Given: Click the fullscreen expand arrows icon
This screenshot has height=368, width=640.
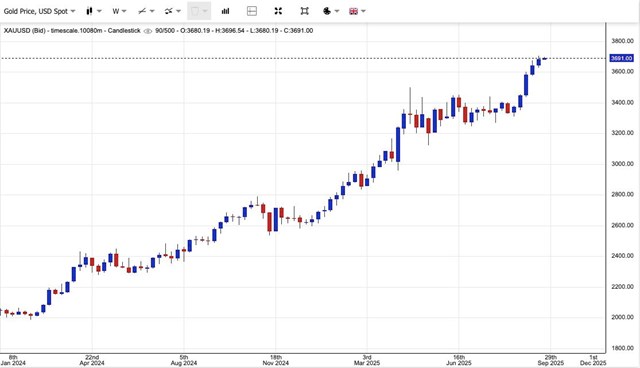Looking at the screenshot, I should [278, 11].
